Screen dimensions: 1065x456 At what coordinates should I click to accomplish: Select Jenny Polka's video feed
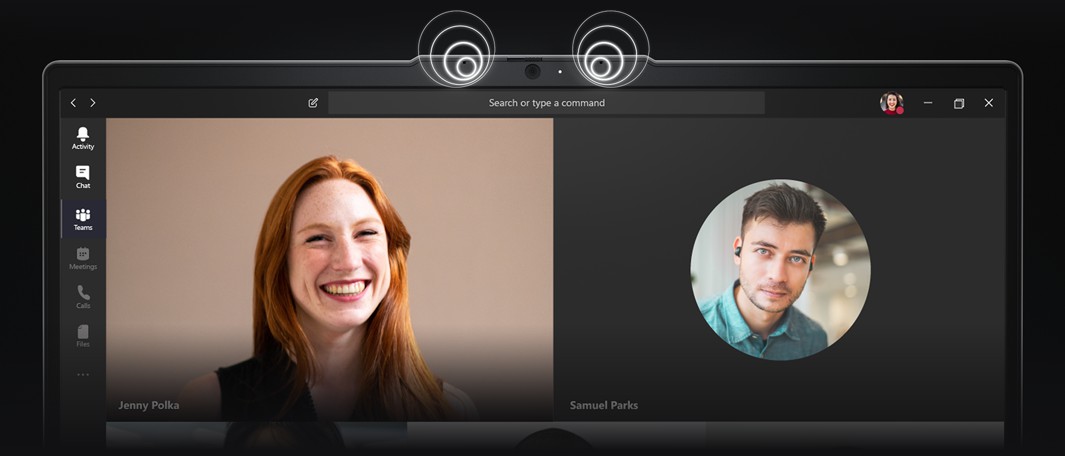click(329, 269)
